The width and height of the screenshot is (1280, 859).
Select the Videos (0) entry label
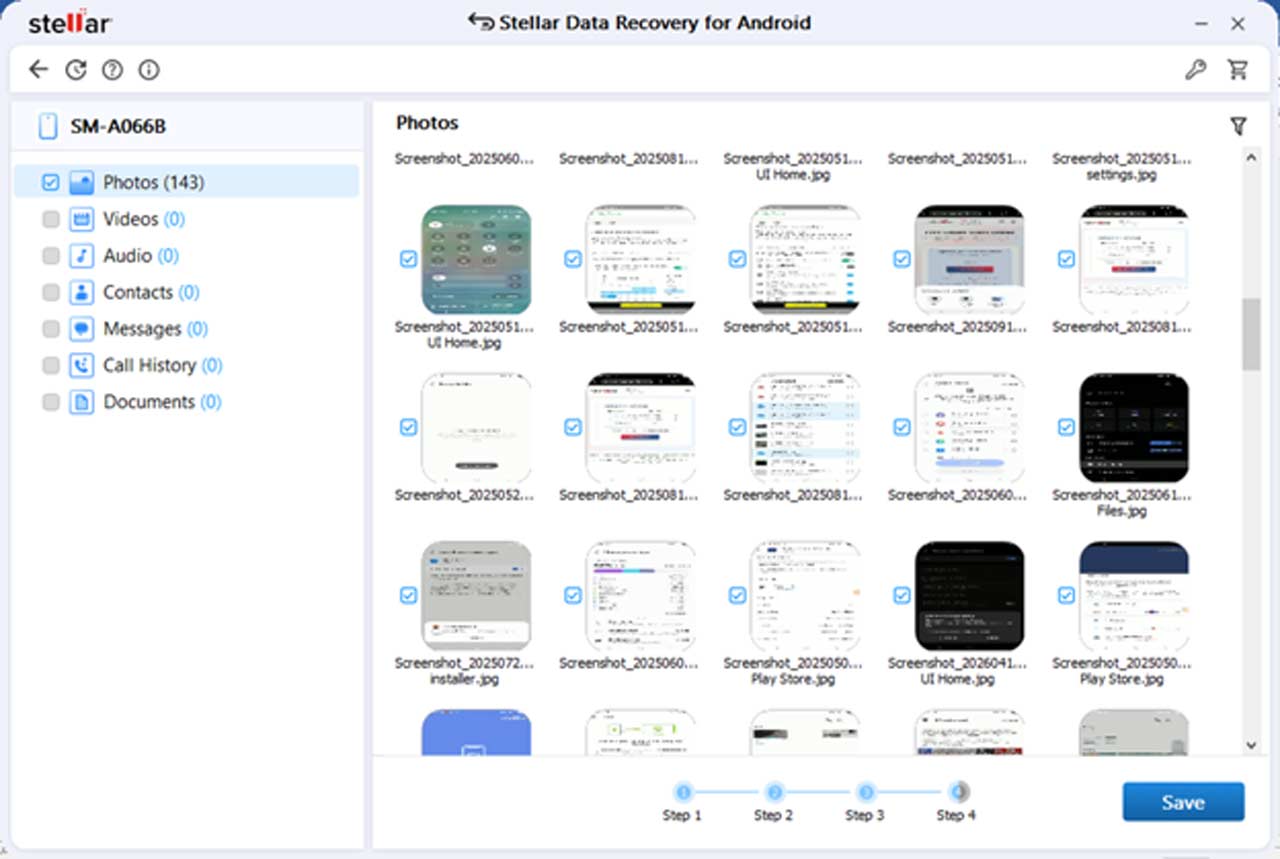(143, 219)
